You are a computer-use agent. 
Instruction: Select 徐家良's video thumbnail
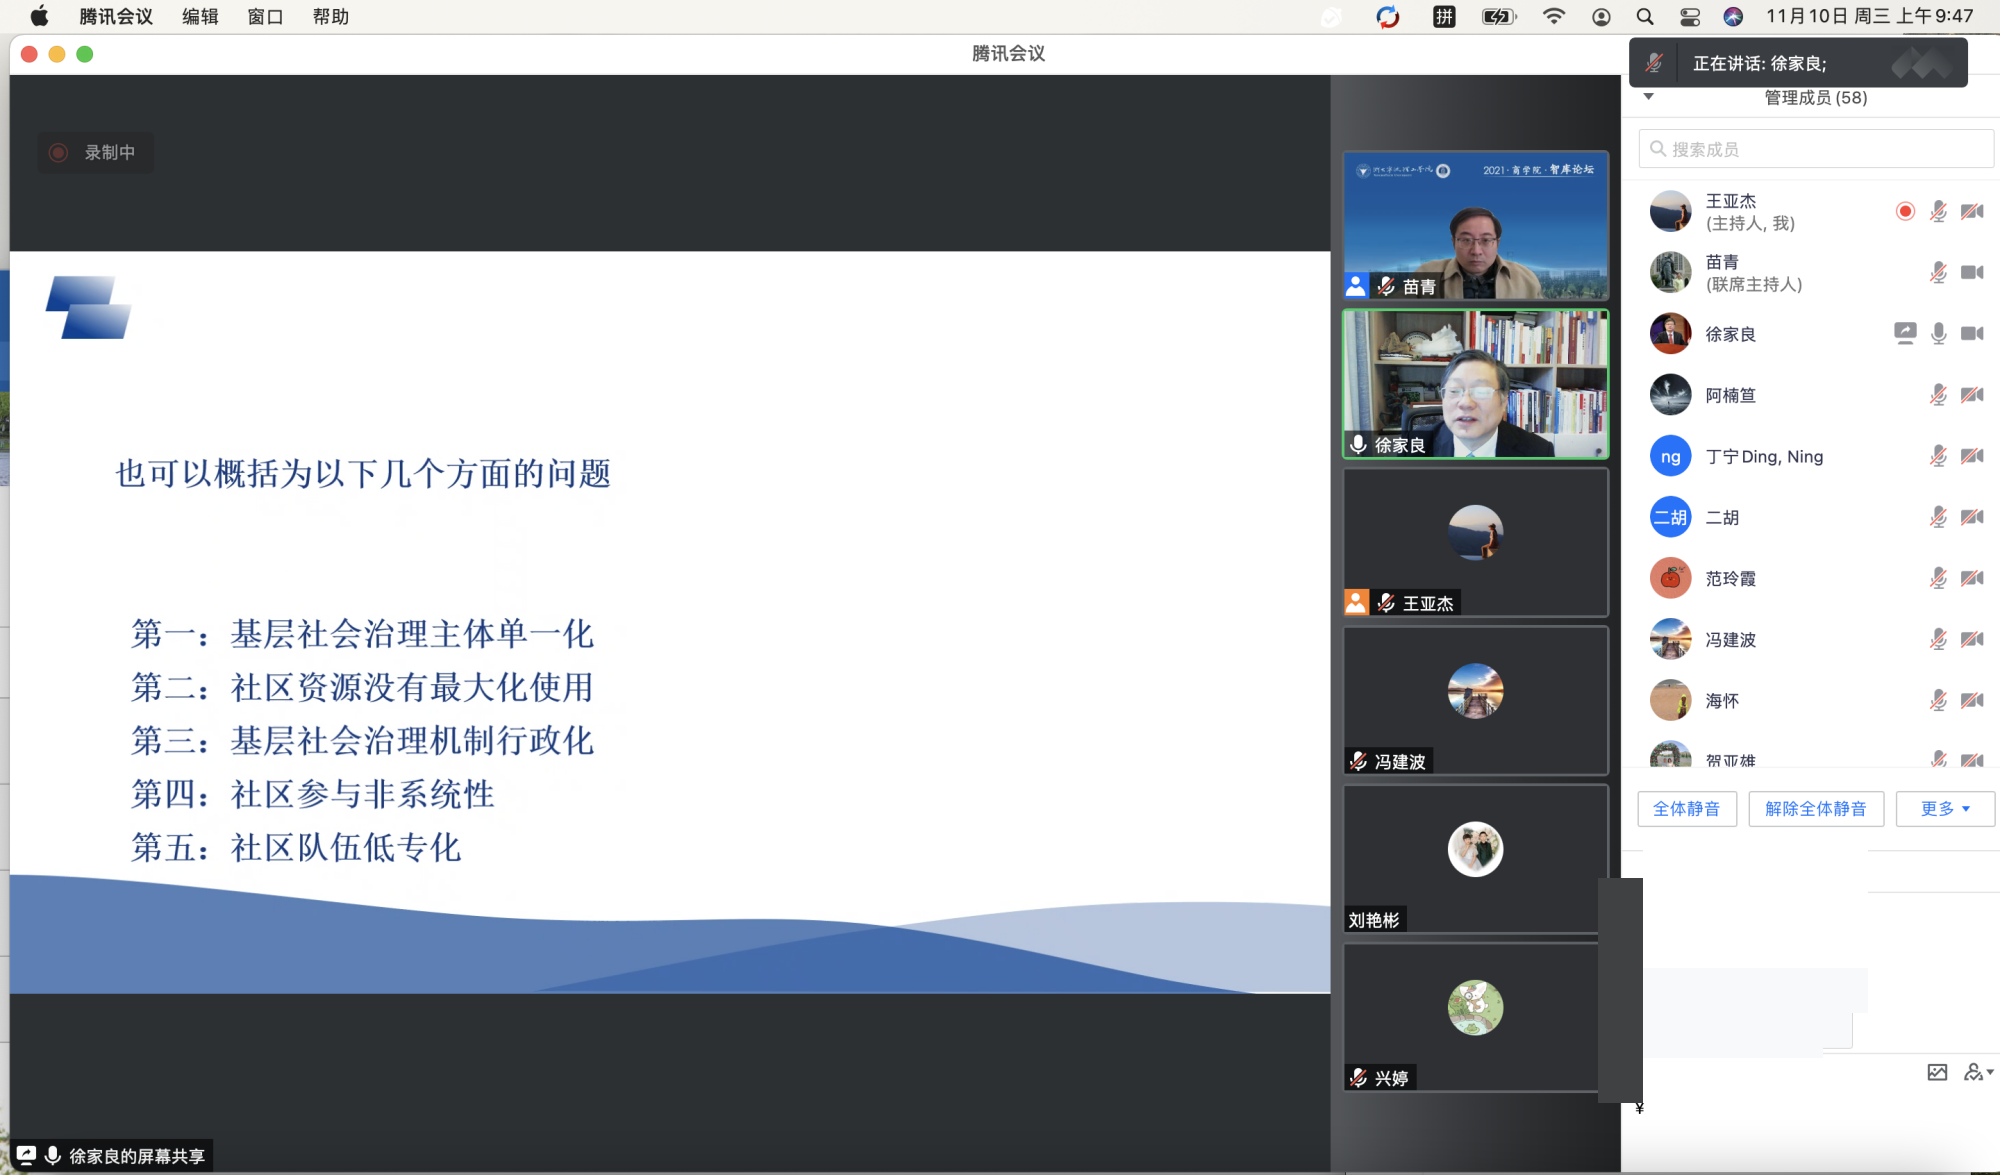(1475, 384)
